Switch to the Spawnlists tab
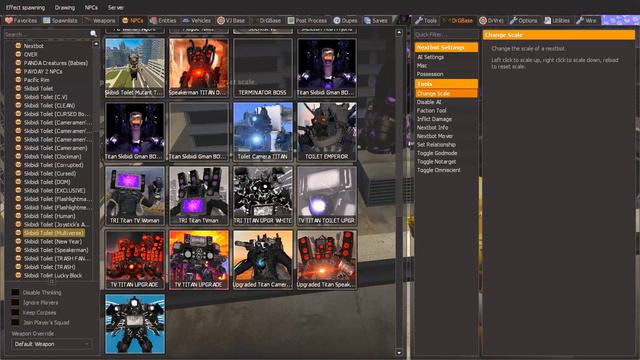 click(60, 20)
